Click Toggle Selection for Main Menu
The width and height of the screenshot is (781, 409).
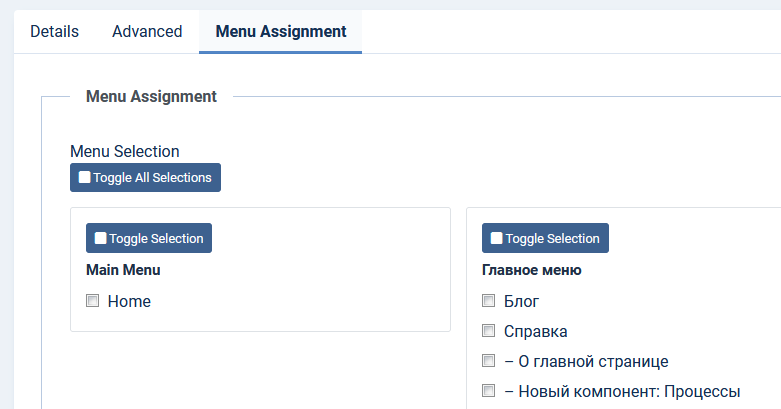tap(149, 238)
